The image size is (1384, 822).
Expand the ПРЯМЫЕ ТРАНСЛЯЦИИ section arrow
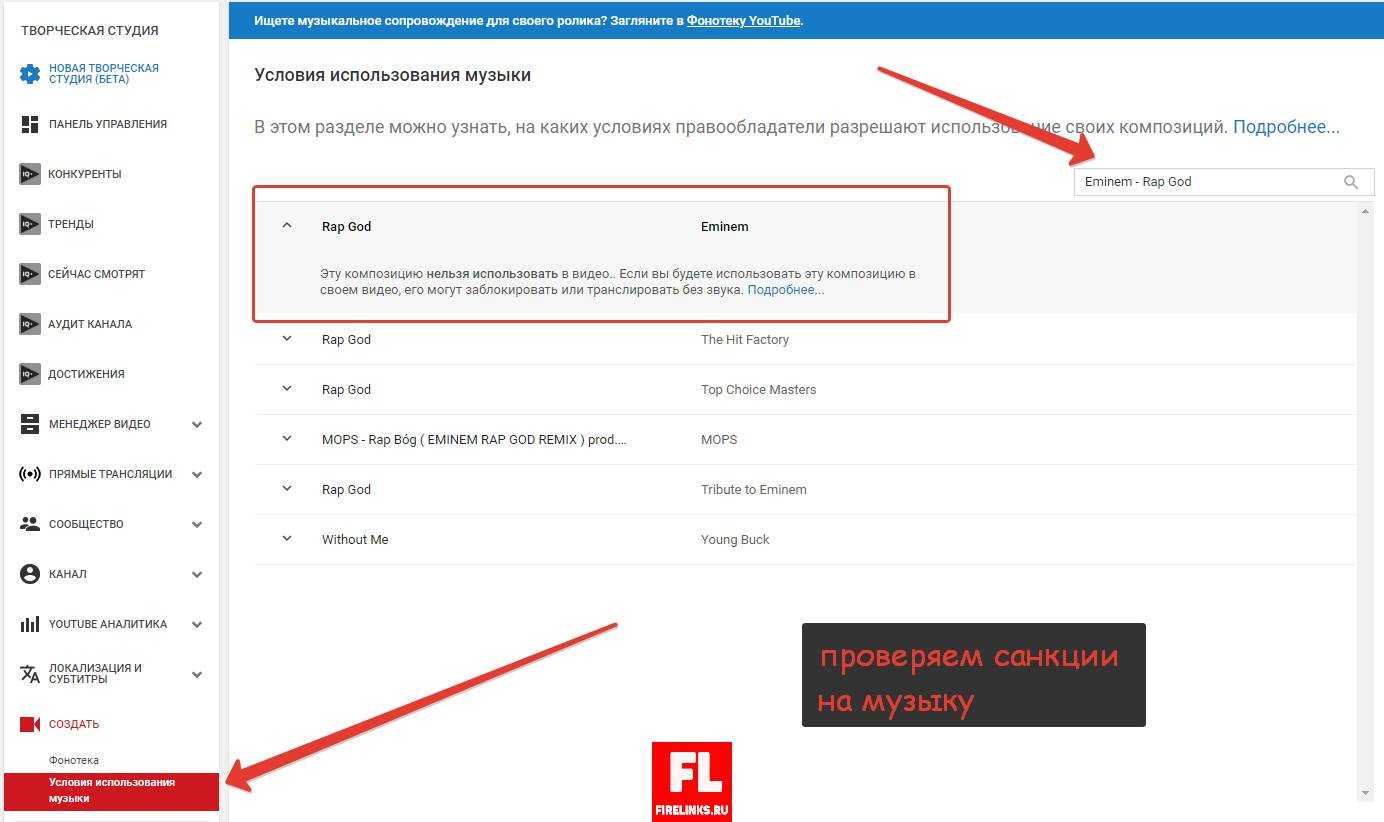[197, 474]
